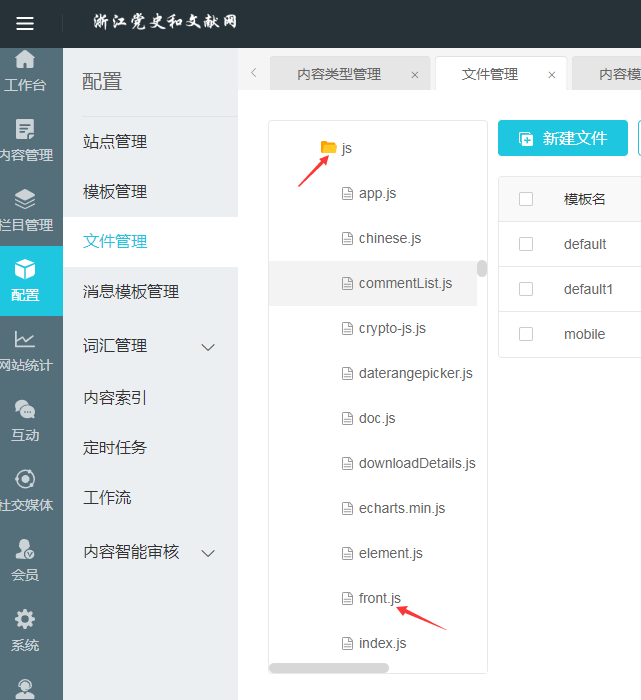Open app.js in the file tree
Viewport: 641px width, 700px height.
click(378, 193)
